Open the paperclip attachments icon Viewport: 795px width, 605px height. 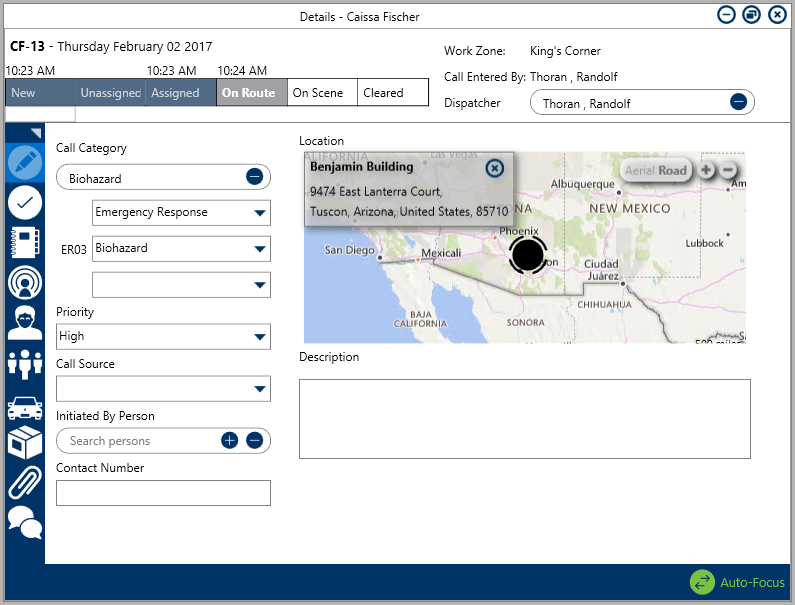click(x=25, y=482)
